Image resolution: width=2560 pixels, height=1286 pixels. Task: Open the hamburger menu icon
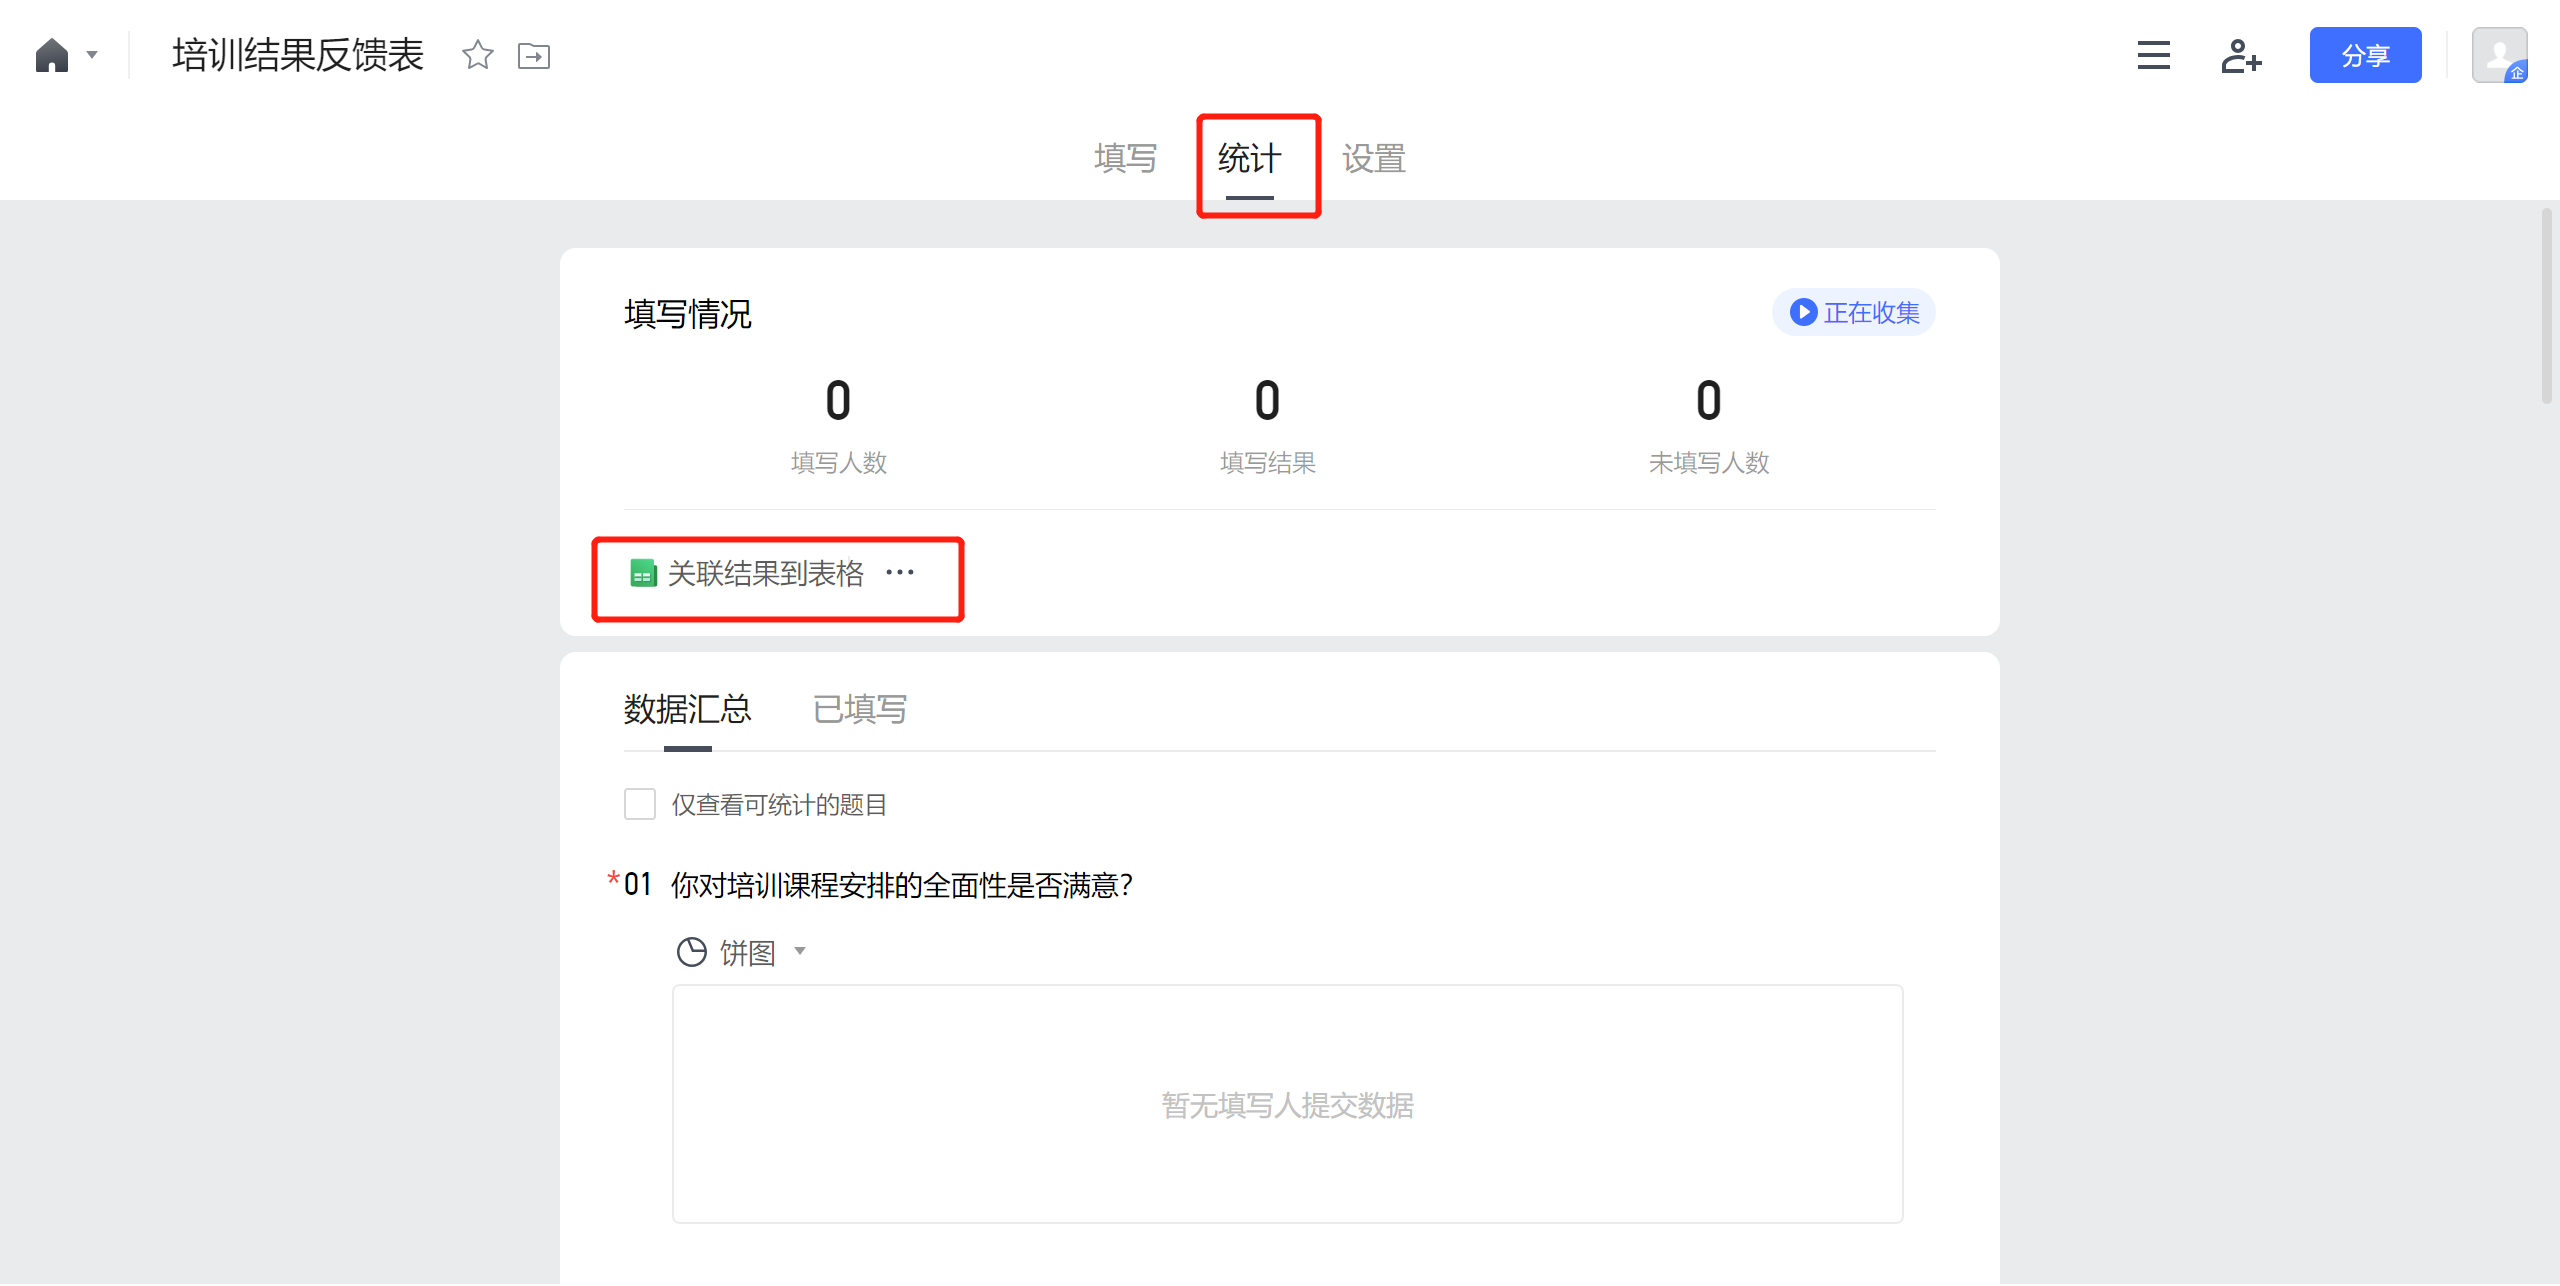pos(2153,55)
